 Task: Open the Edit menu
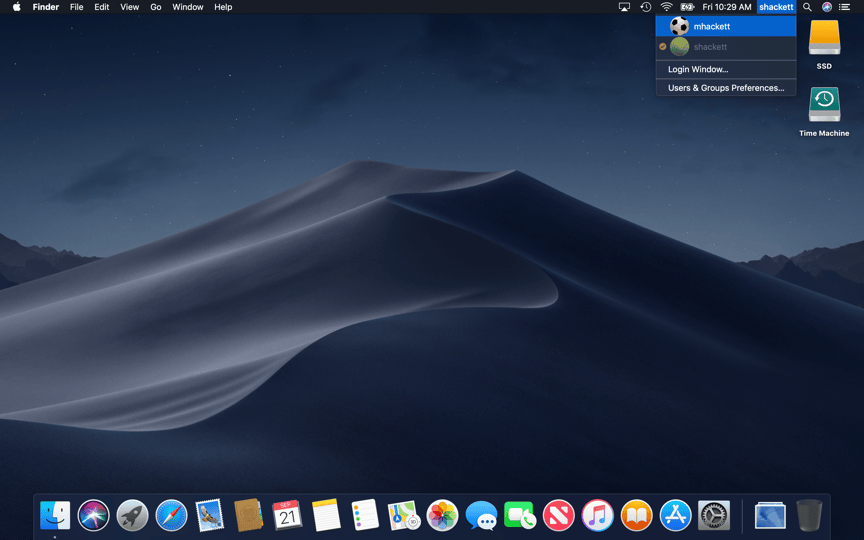pyautogui.click(x=101, y=7)
